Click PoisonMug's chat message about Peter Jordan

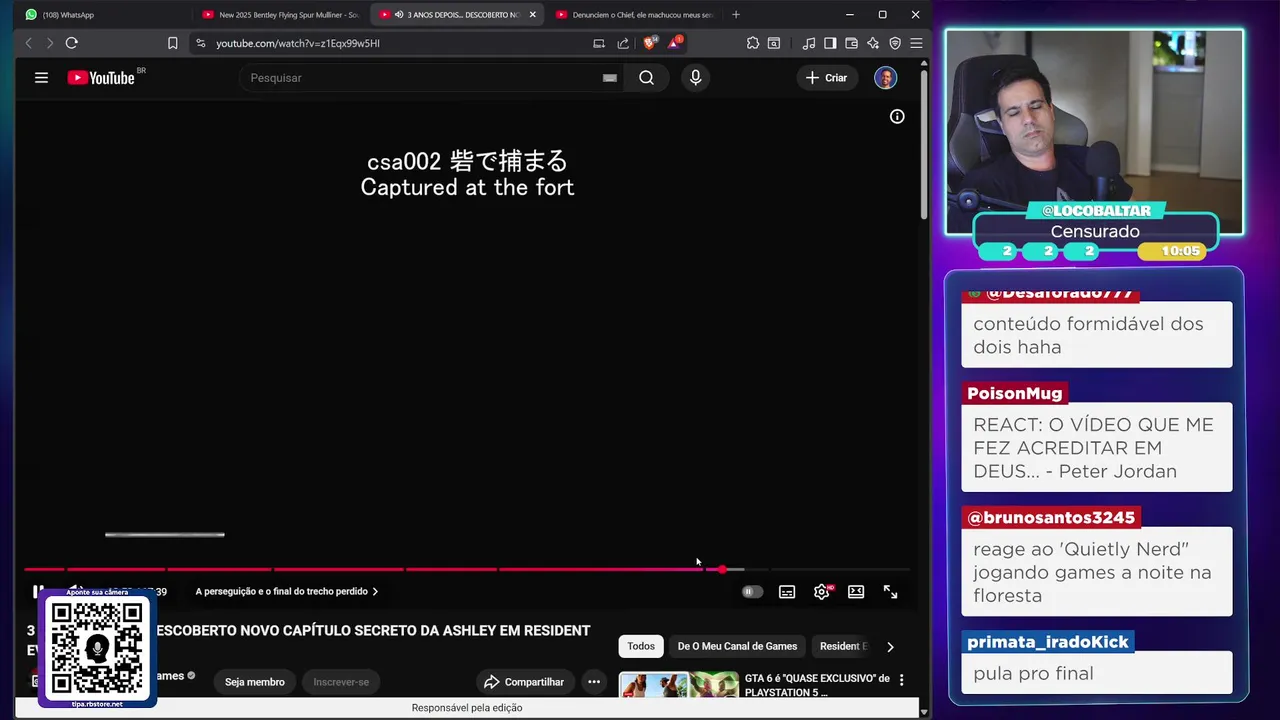click(x=1096, y=448)
